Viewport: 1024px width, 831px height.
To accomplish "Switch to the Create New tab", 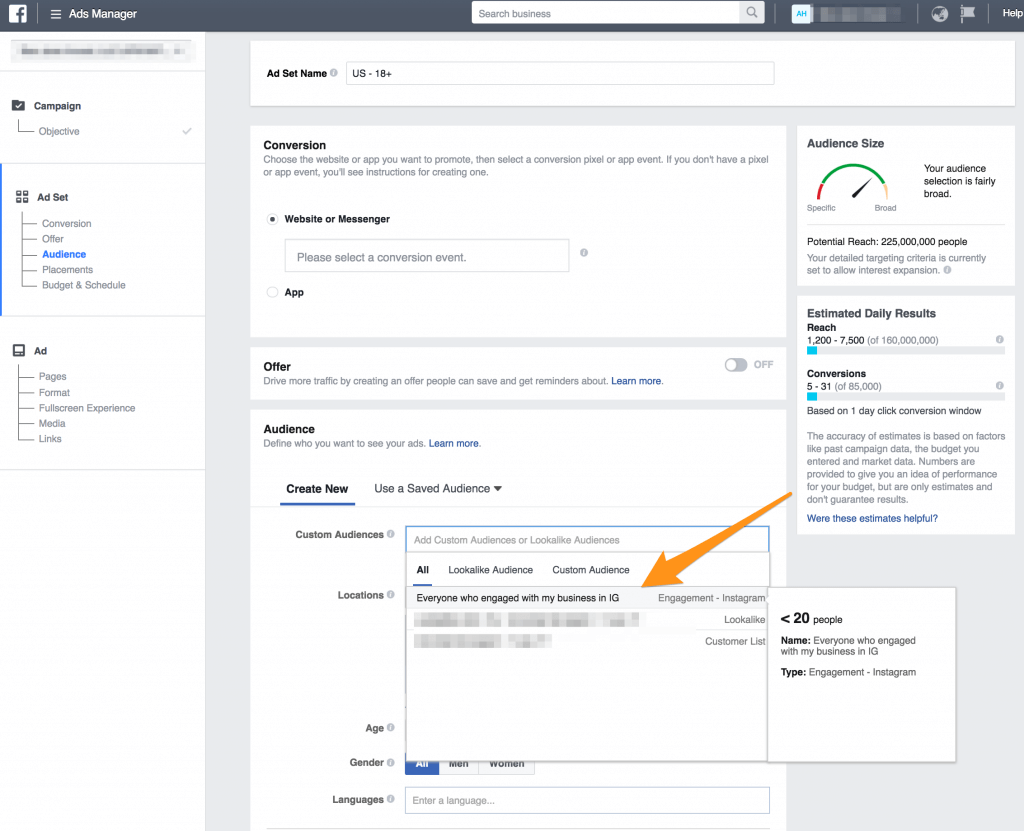I will 317,488.
